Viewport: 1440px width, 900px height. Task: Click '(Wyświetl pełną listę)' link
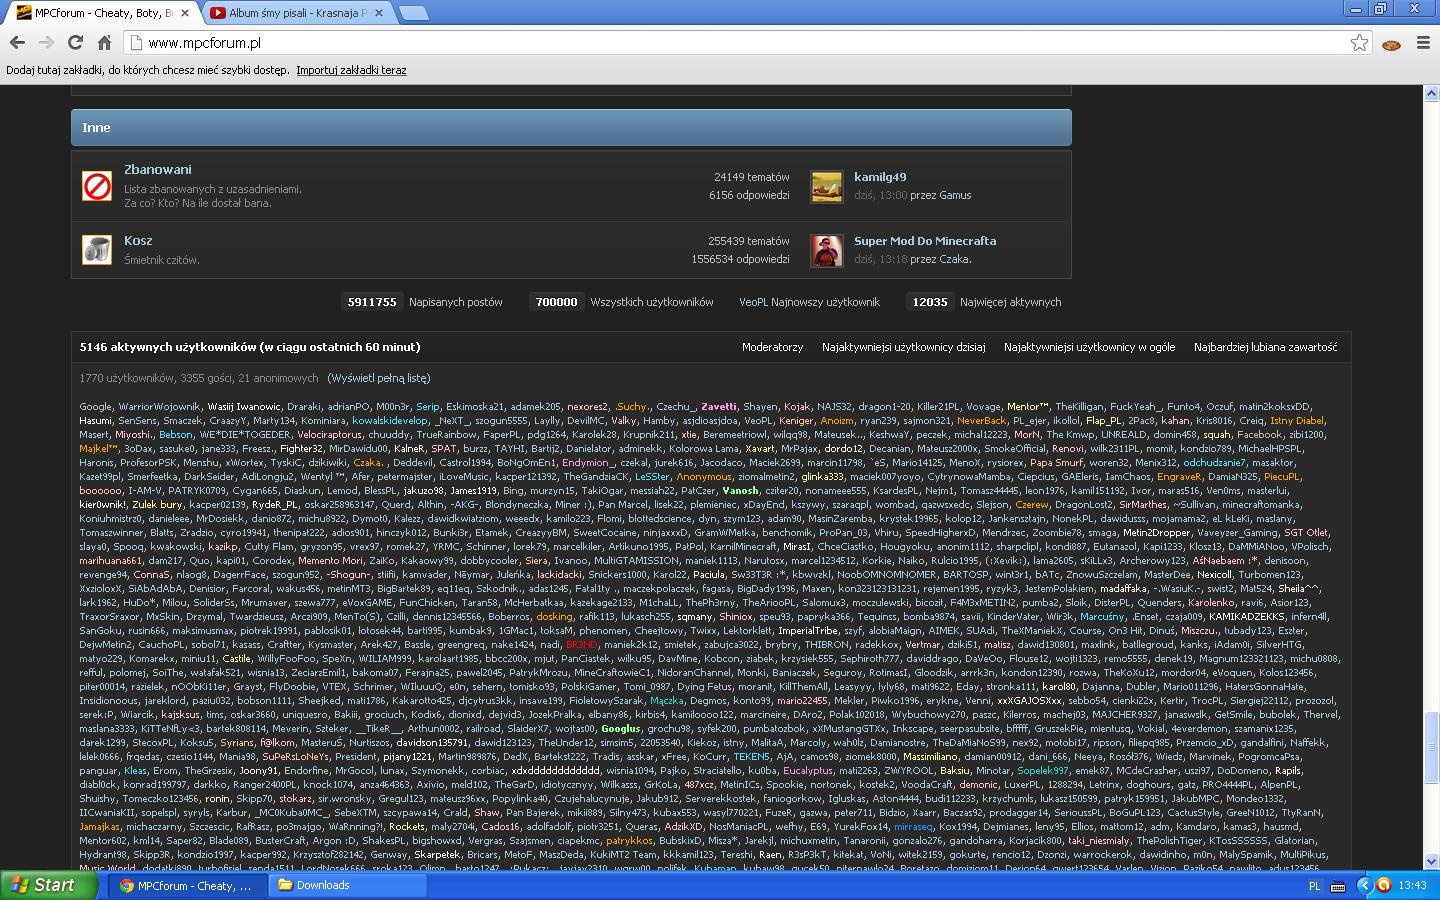(379, 378)
